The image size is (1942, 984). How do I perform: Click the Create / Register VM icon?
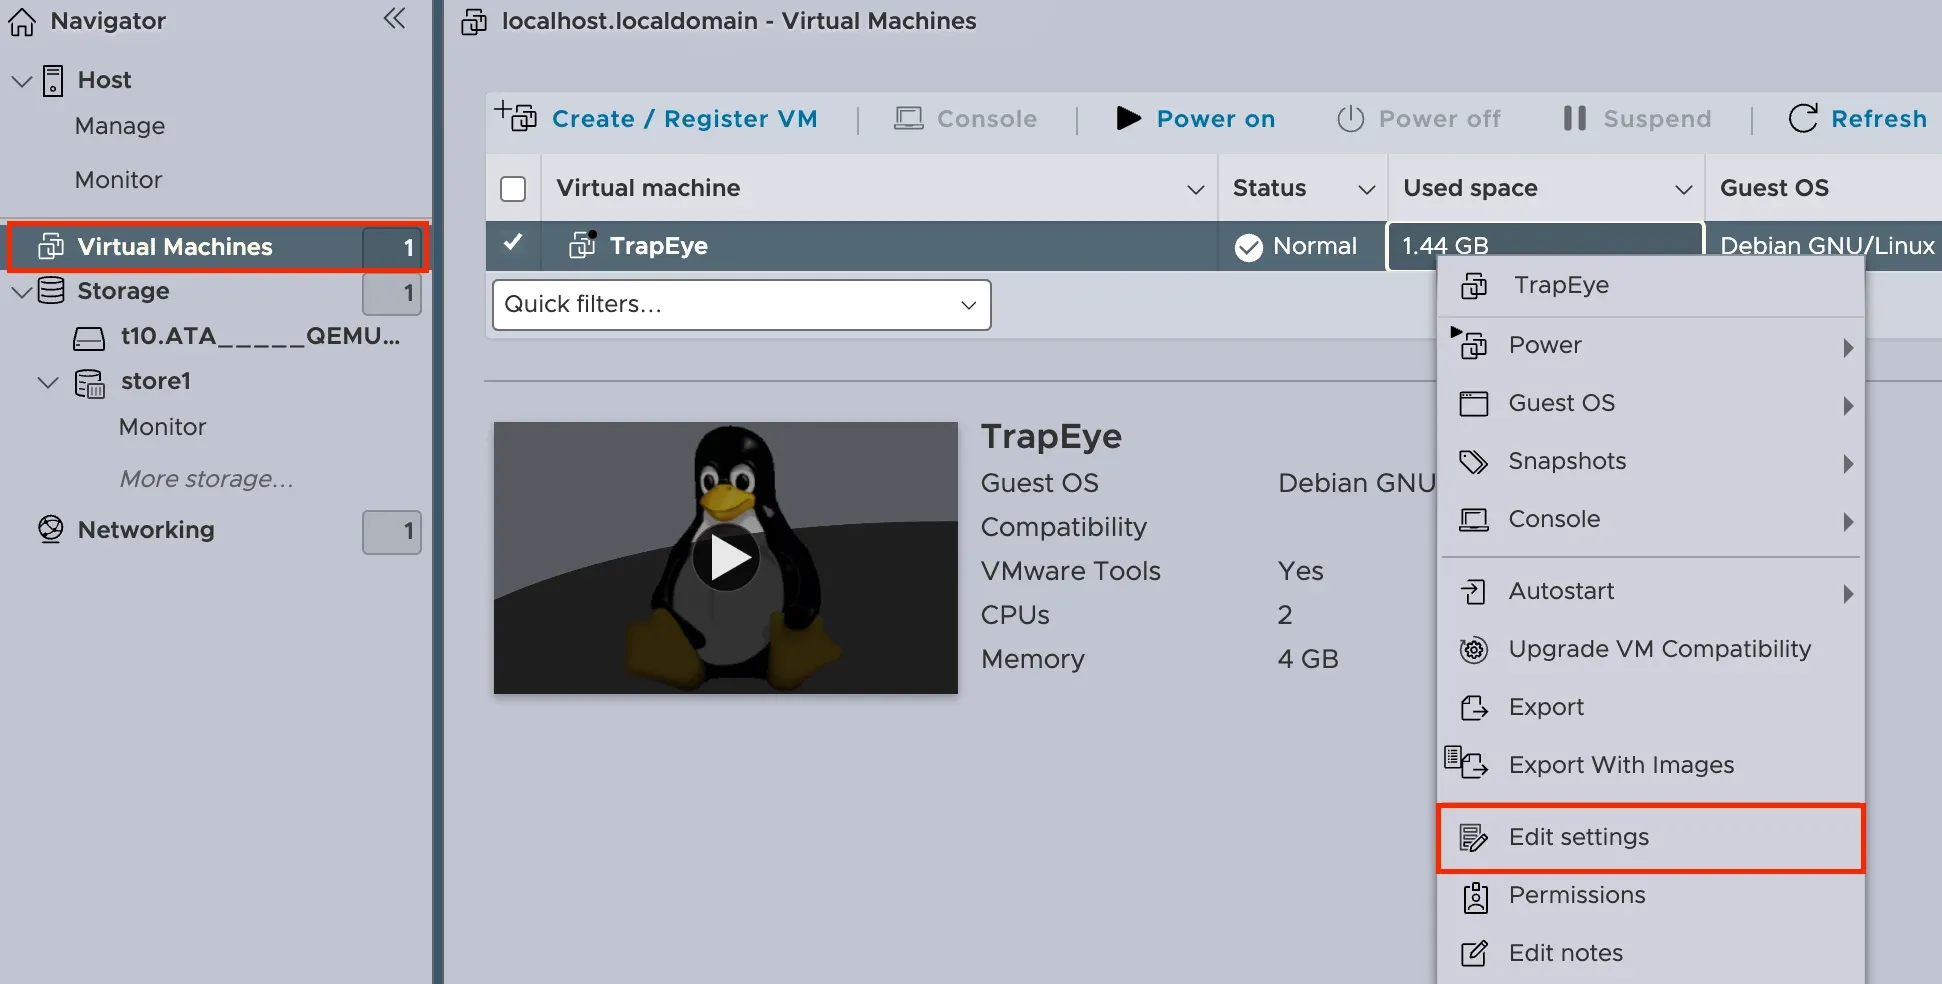(x=516, y=117)
